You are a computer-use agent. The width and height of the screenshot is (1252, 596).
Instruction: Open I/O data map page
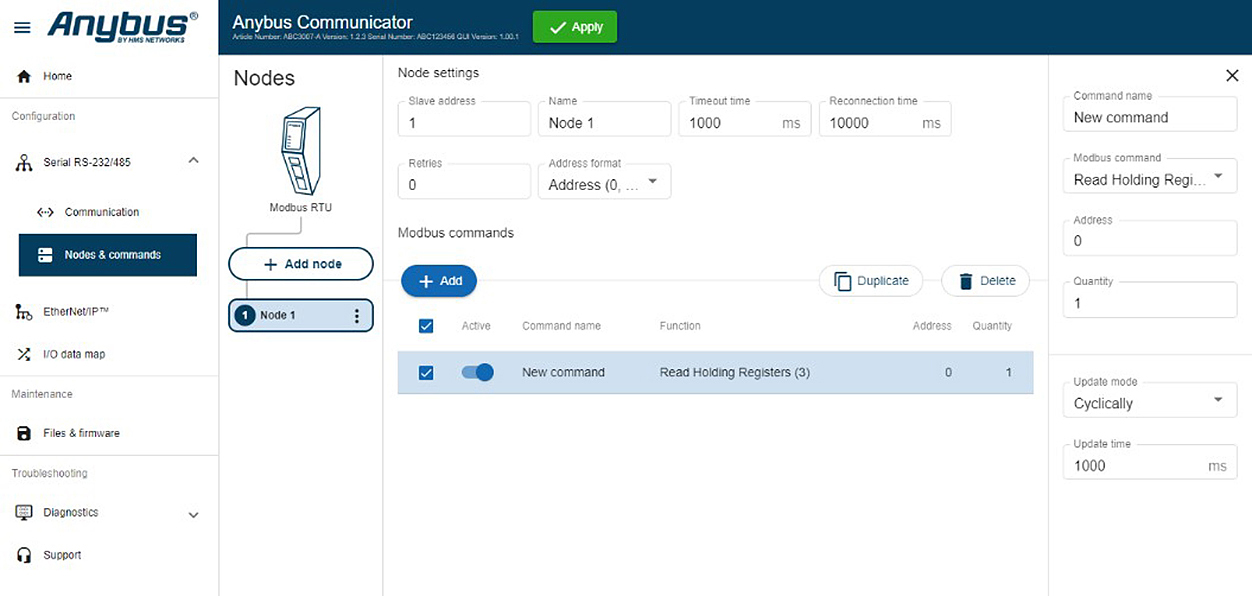click(73, 354)
